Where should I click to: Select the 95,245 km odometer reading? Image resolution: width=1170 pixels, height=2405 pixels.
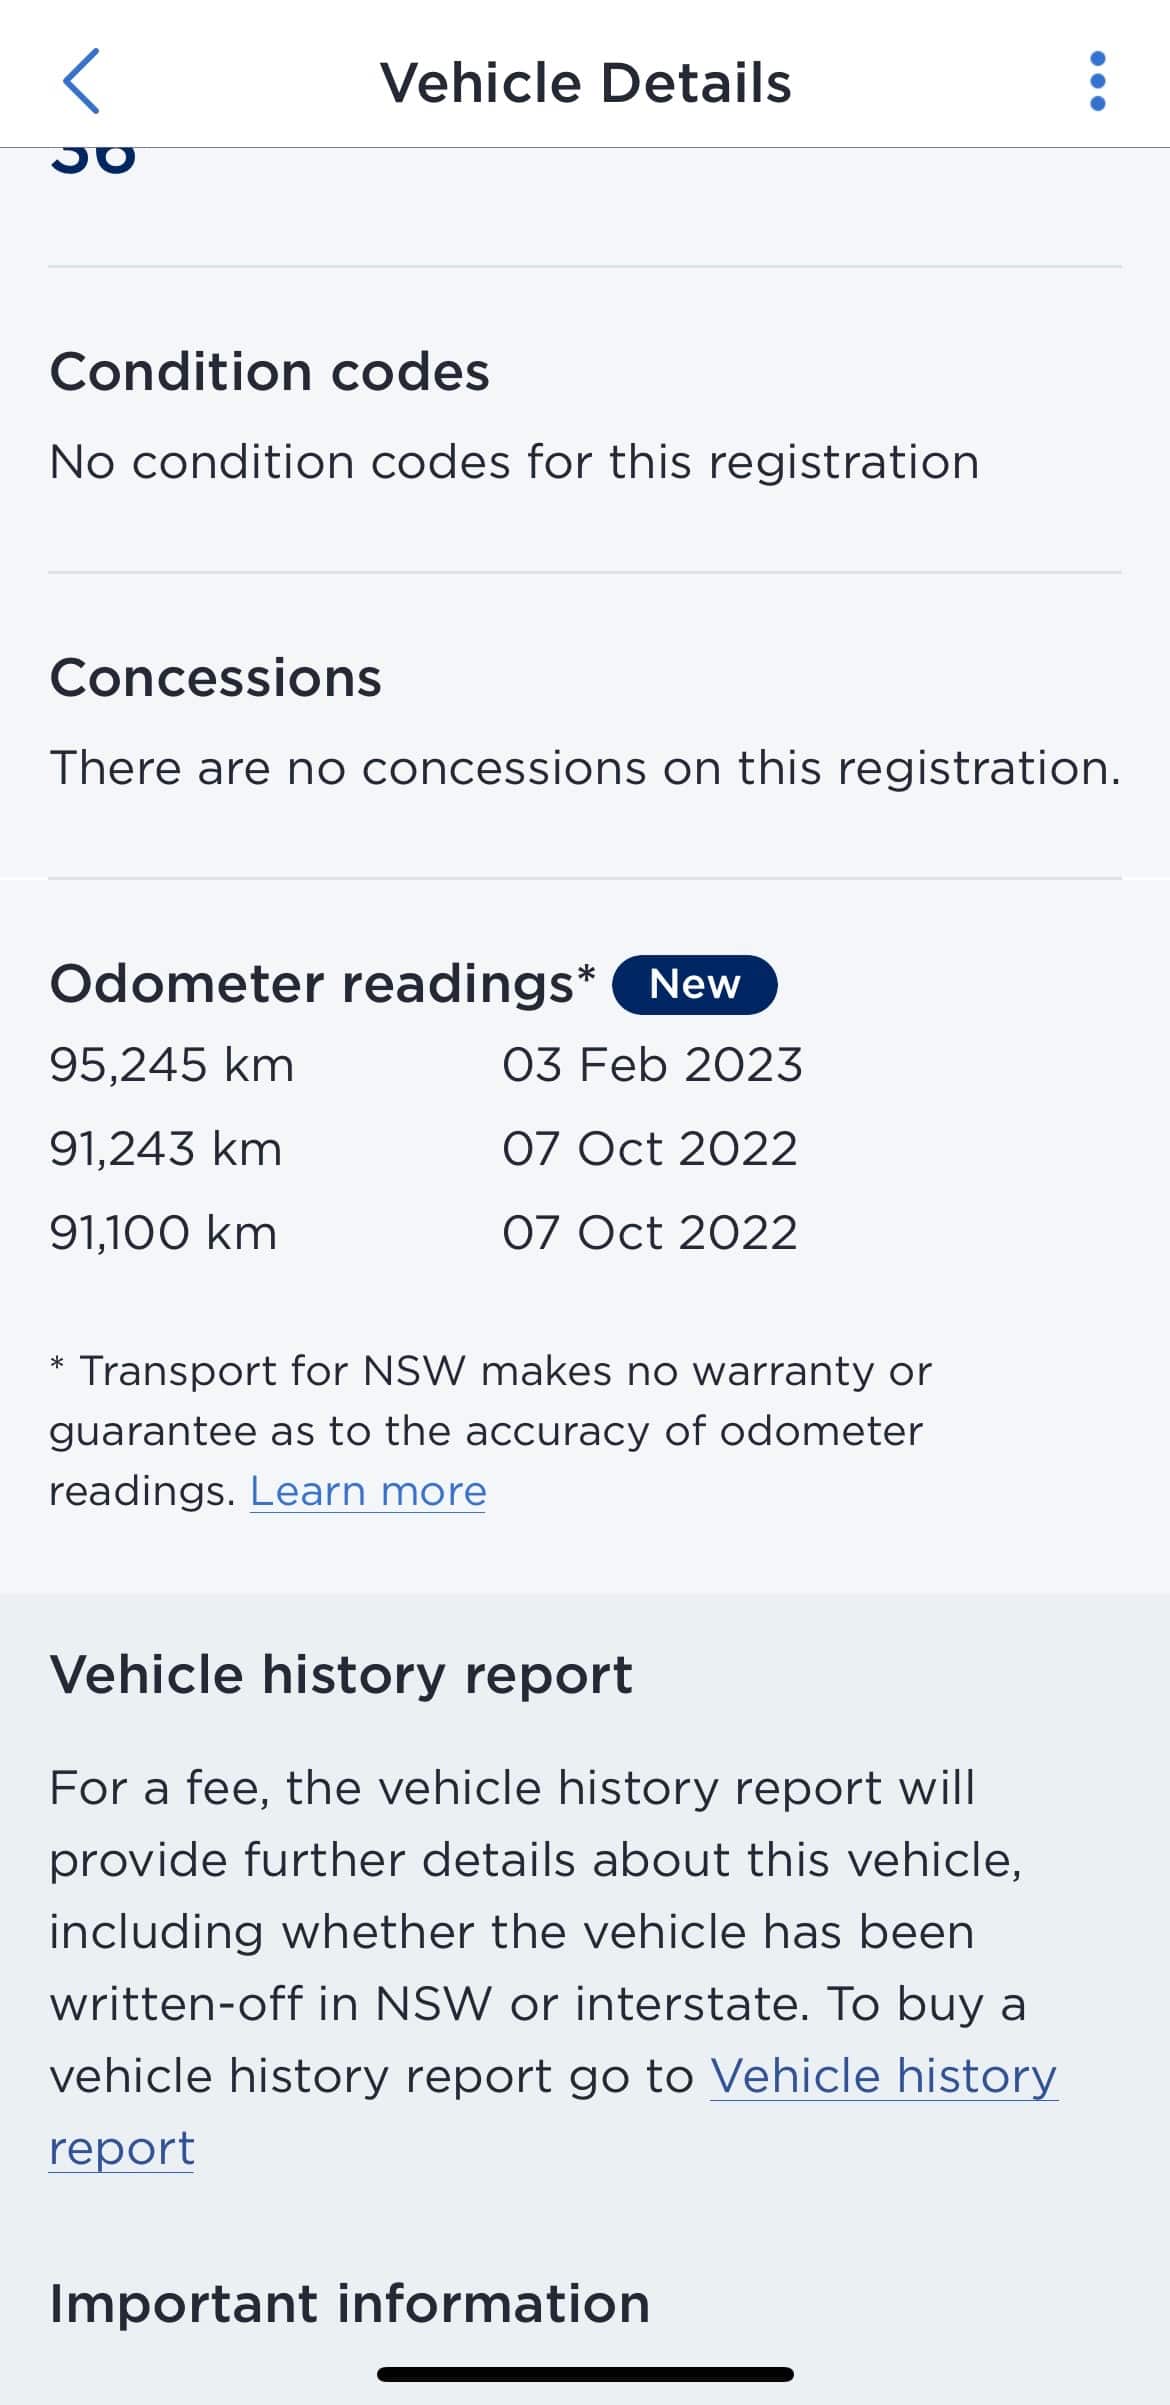click(x=172, y=1065)
